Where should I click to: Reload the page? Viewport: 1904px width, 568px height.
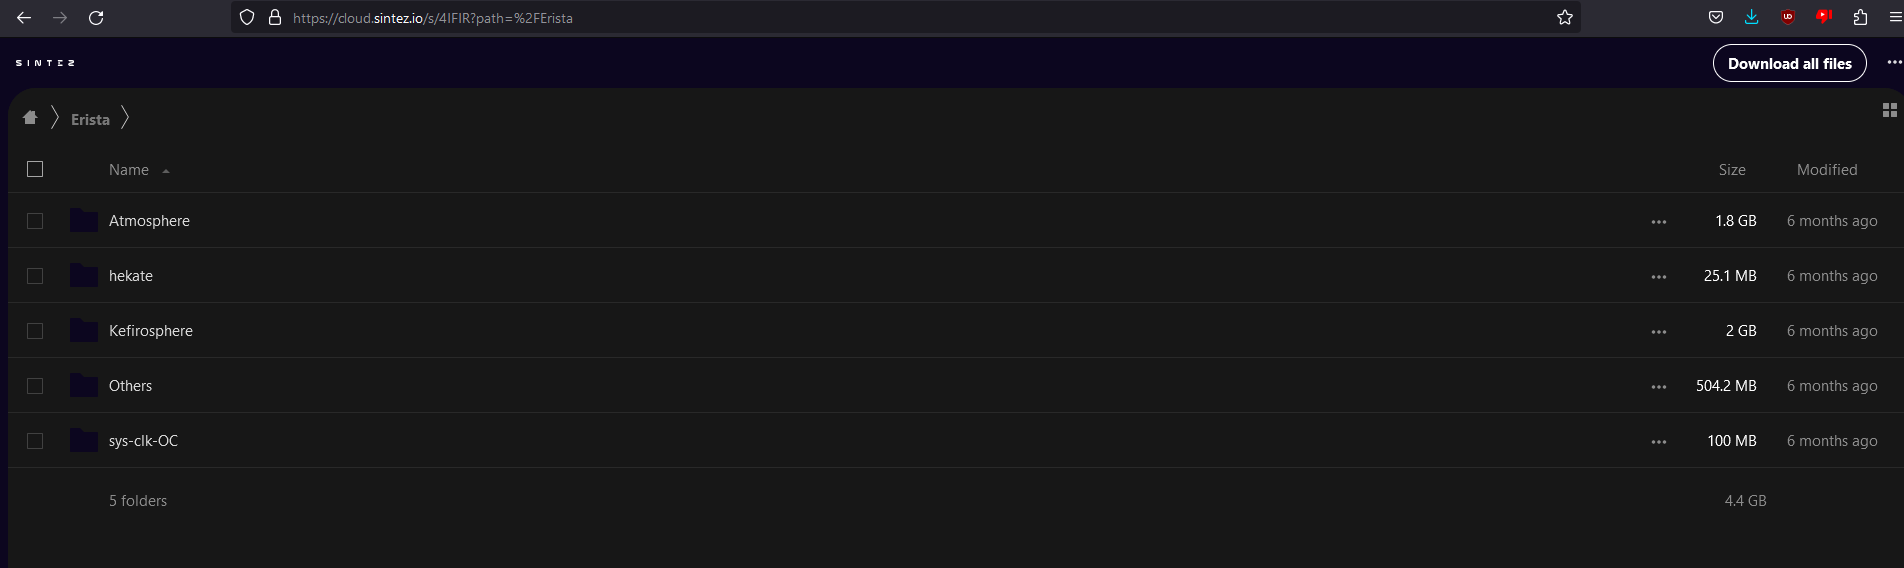click(96, 17)
